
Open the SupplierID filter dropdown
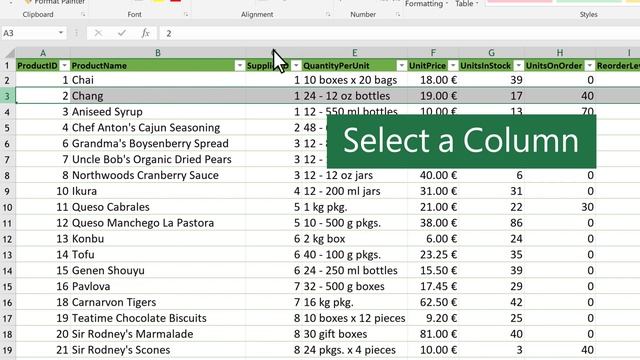point(296,66)
